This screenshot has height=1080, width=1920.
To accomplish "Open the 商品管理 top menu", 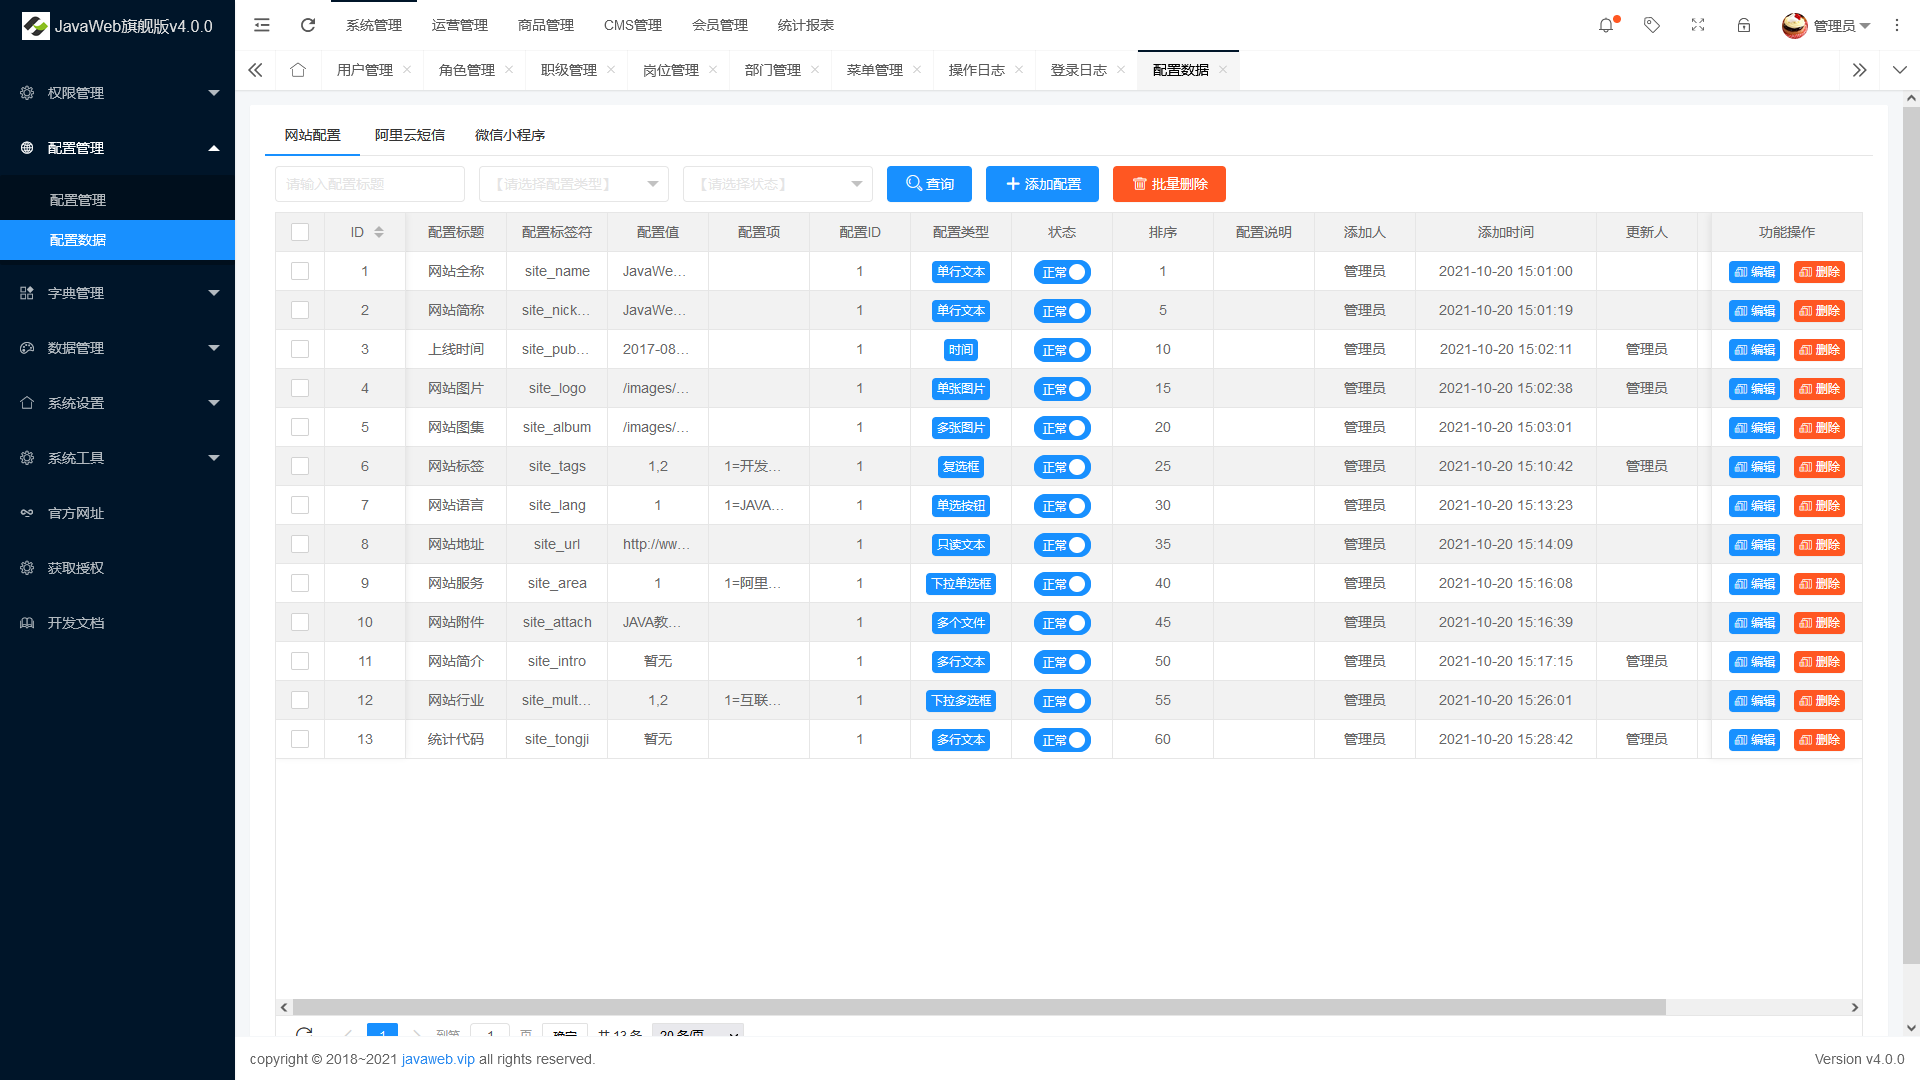I will (x=546, y=25).
